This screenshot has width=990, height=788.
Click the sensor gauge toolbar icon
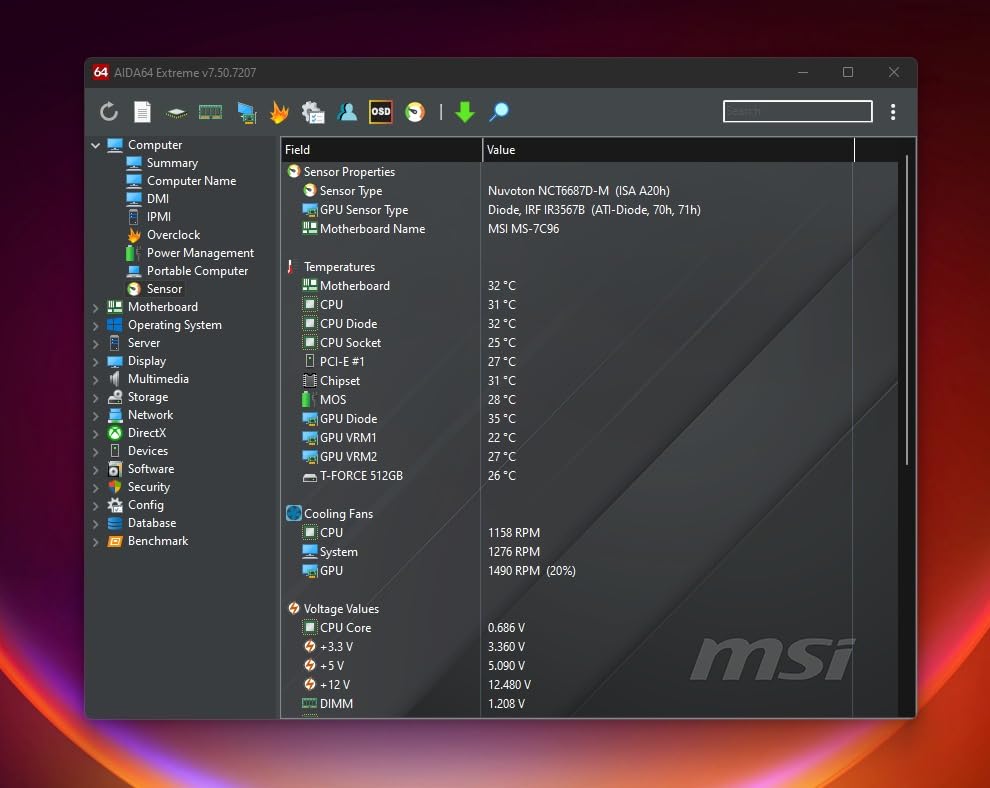(x=415, y=112)
